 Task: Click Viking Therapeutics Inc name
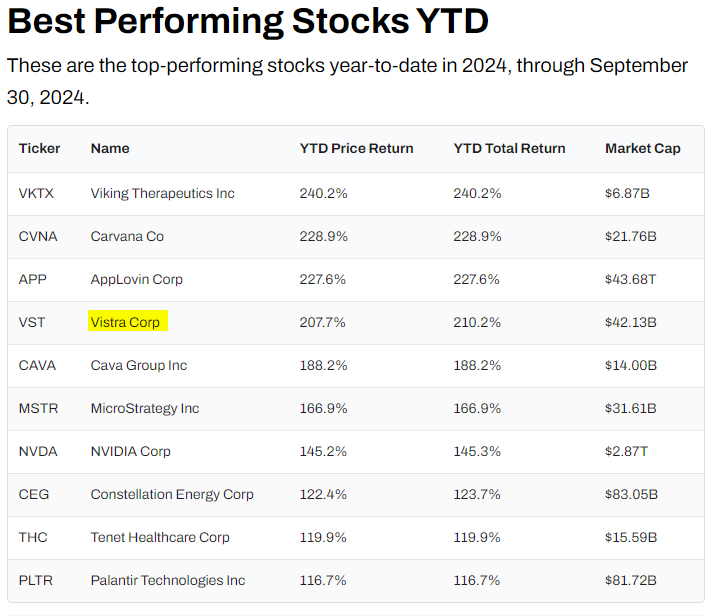tap(162, 193)
